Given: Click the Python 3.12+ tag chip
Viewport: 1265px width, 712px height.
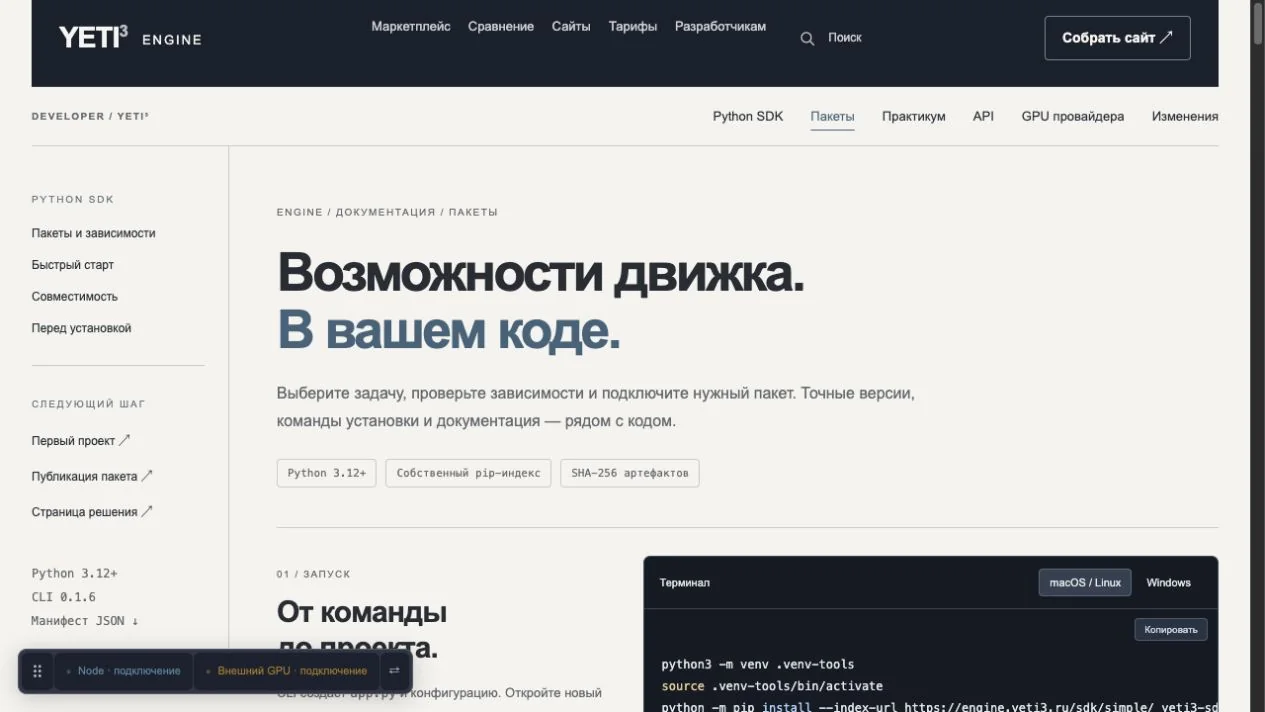Looking at the screenshot, I should 326,473.
